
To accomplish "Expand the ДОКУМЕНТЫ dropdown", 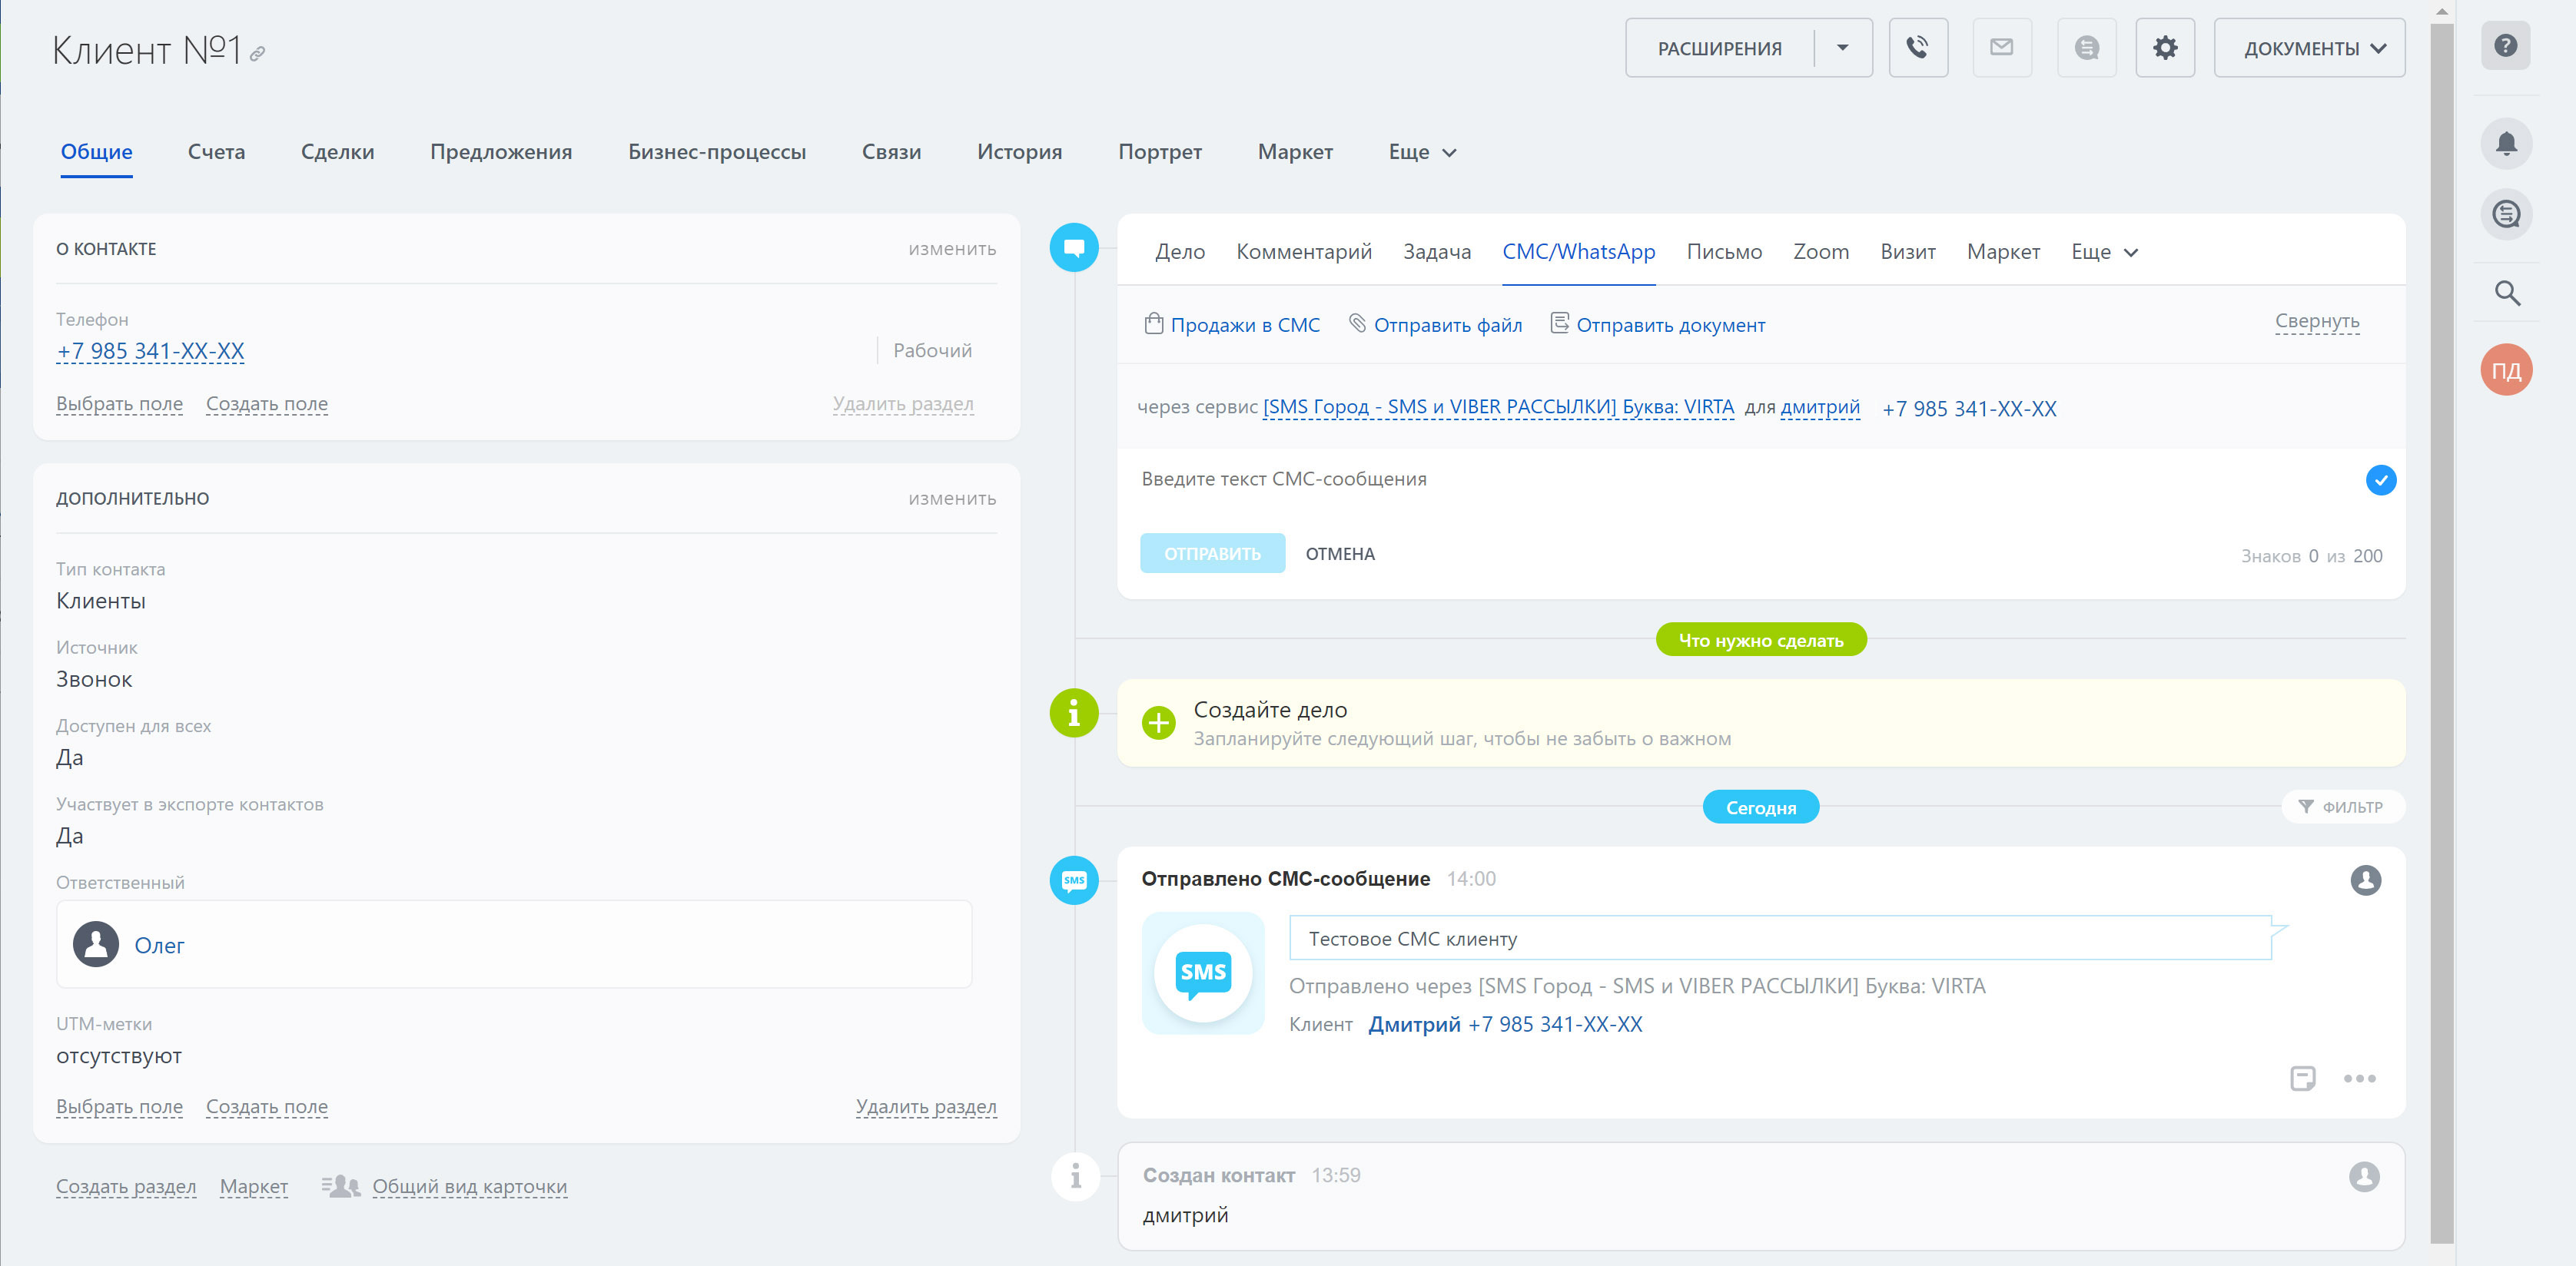I will pos(2308,48).
